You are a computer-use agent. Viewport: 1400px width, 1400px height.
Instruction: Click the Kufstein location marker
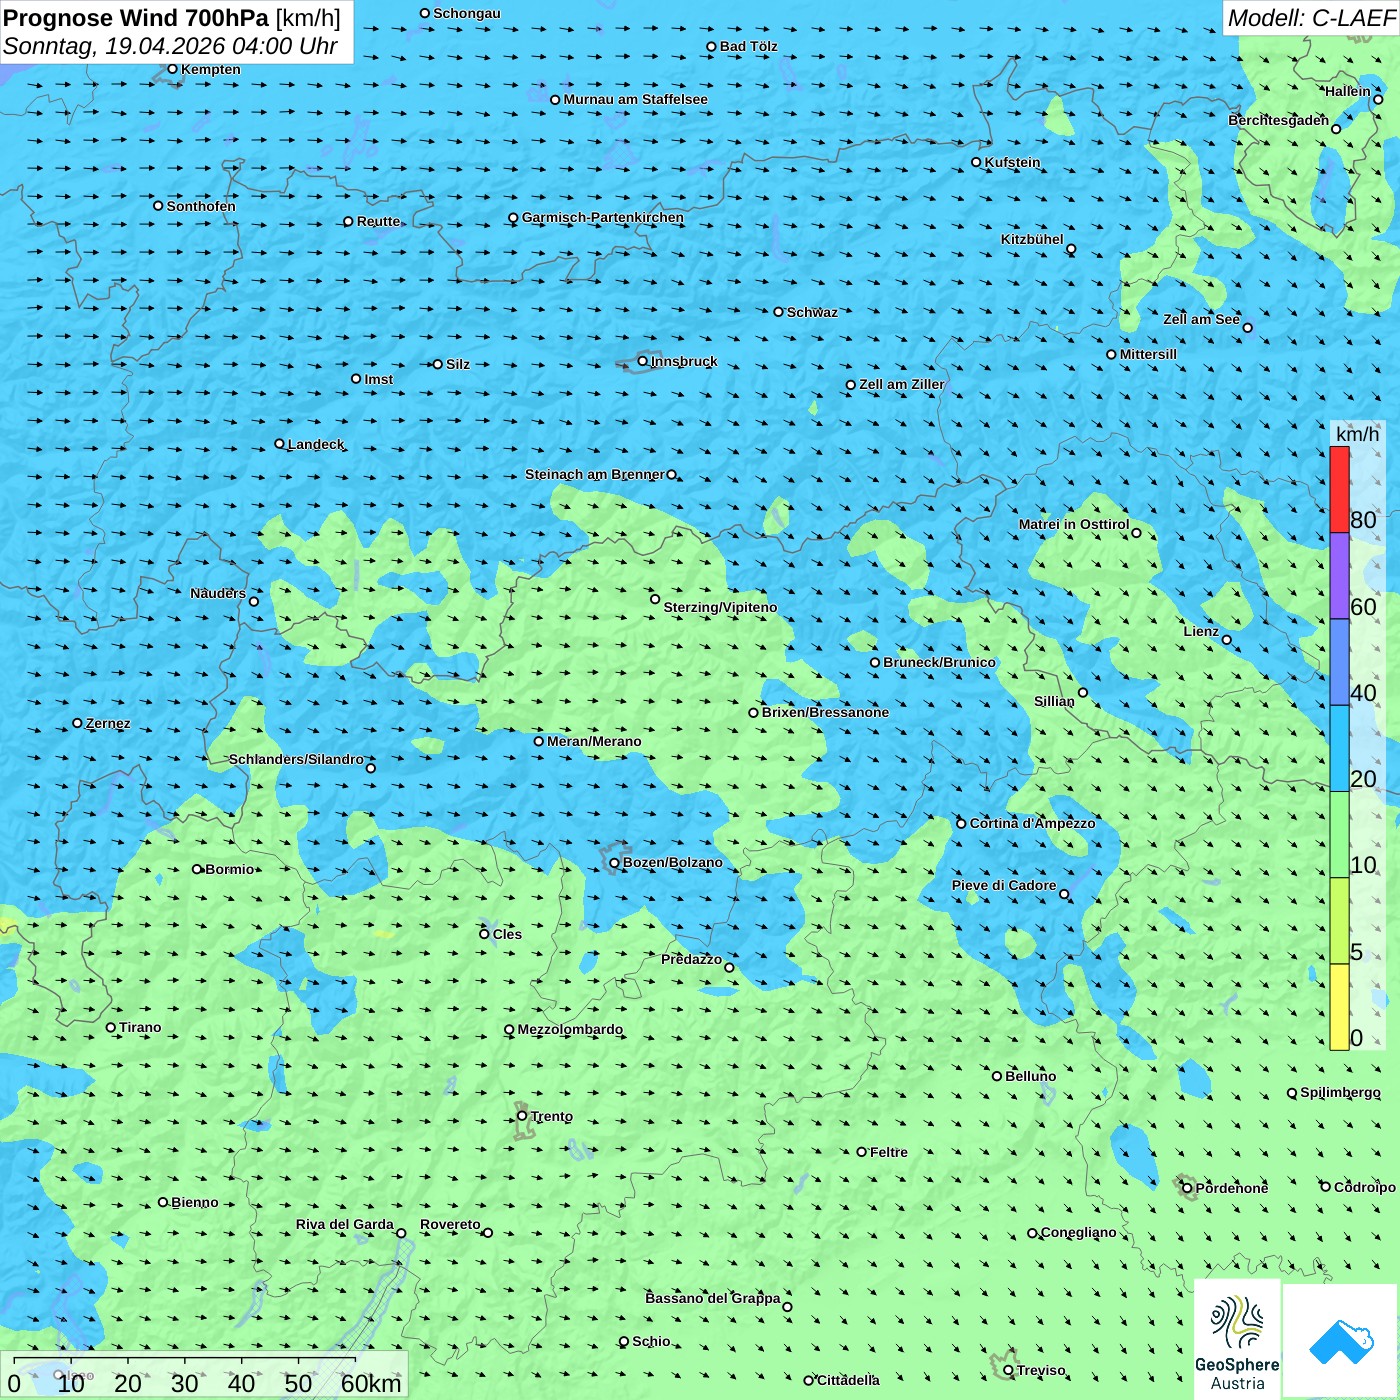point(977,162)
